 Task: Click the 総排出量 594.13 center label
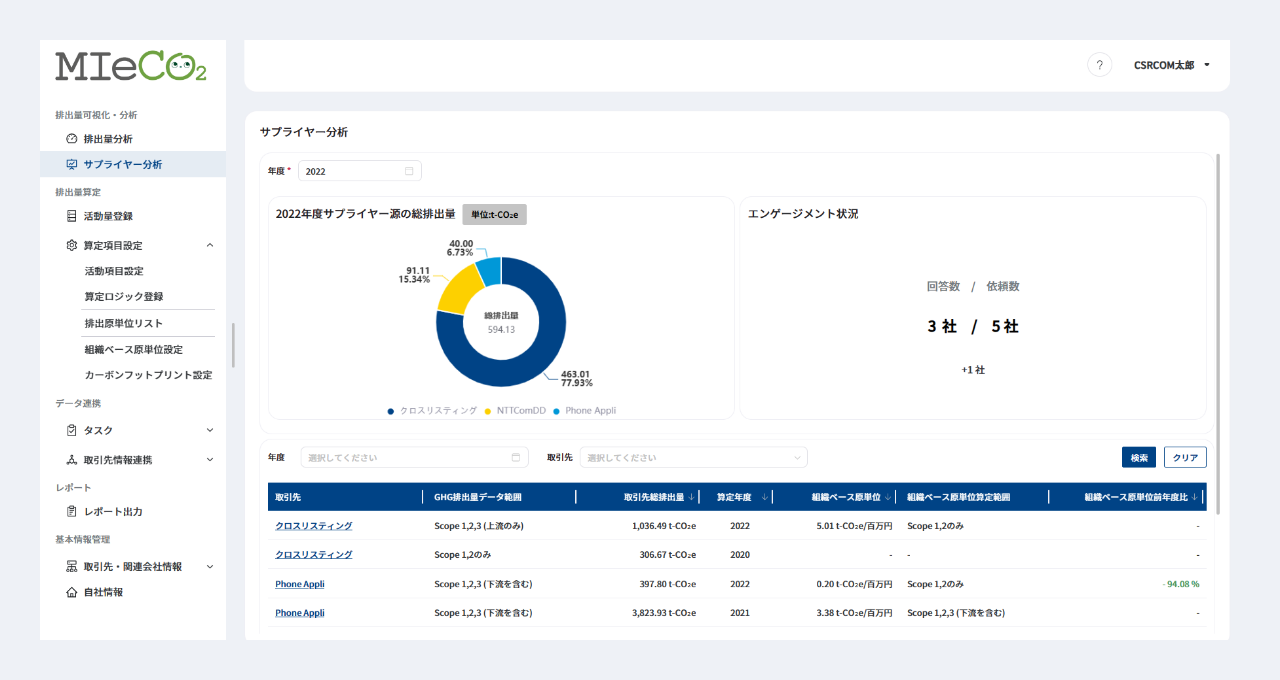(x=501, y=322)
